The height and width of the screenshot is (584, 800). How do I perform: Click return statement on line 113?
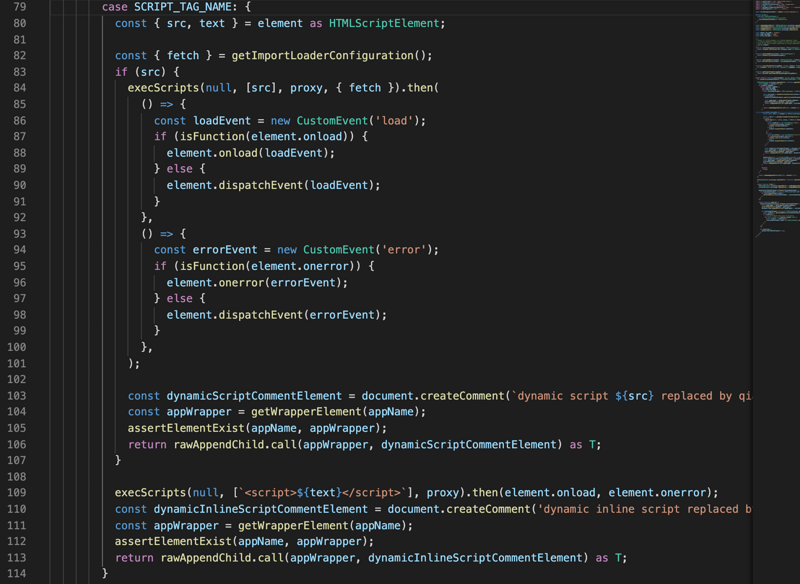point(371,558)
